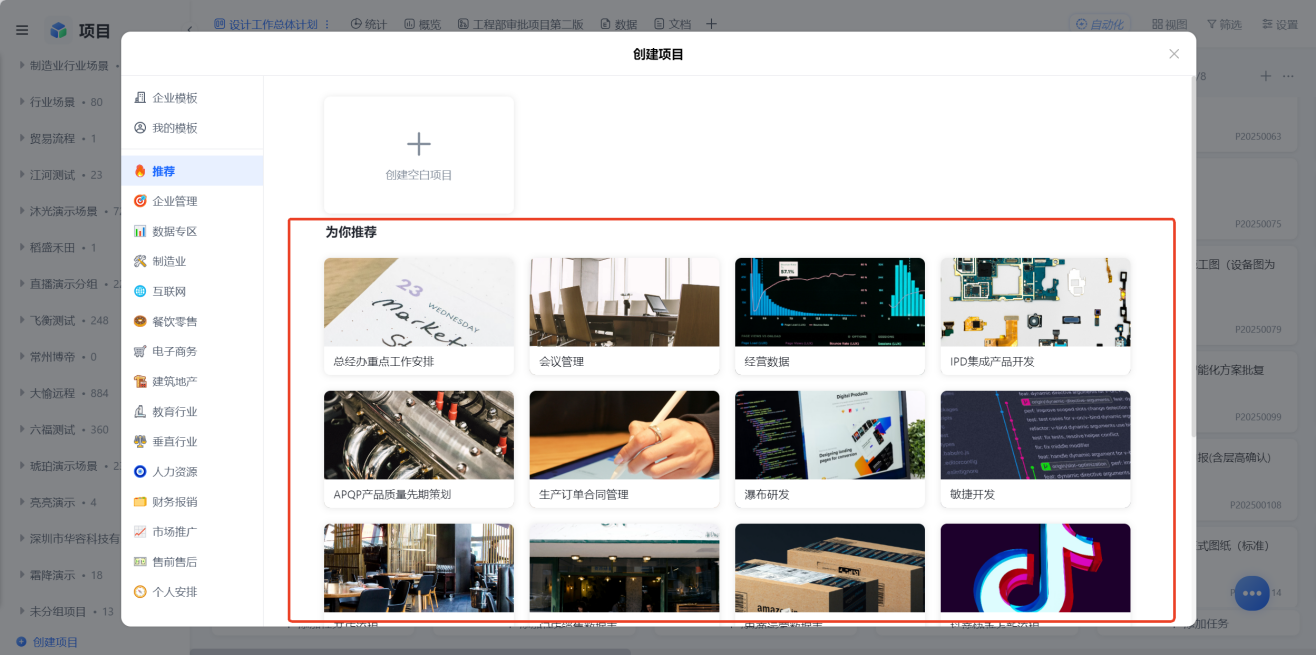
Task: Click the blue floating chat bubble button
Action: pos(1251,592)
